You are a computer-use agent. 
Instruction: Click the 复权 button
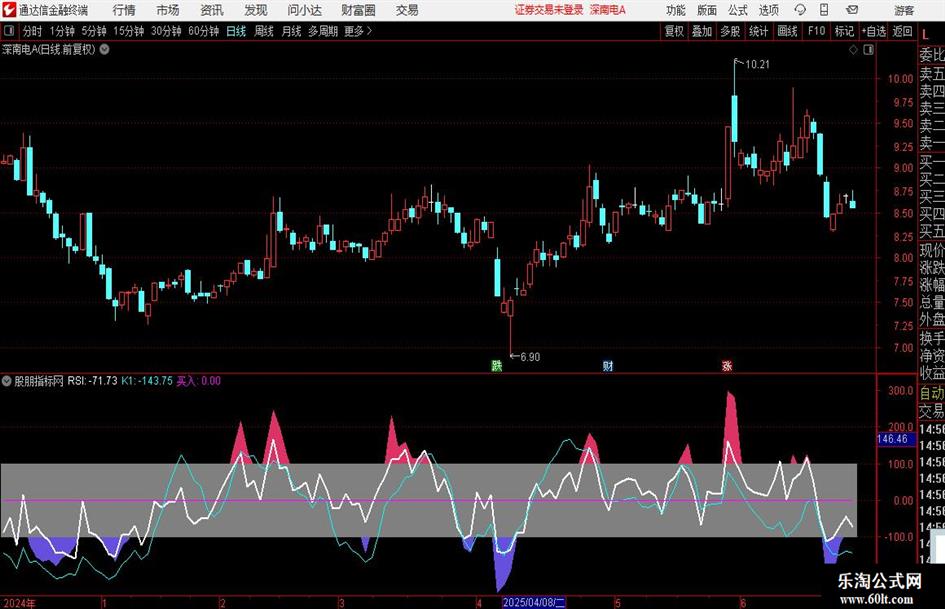coord(674,31)
